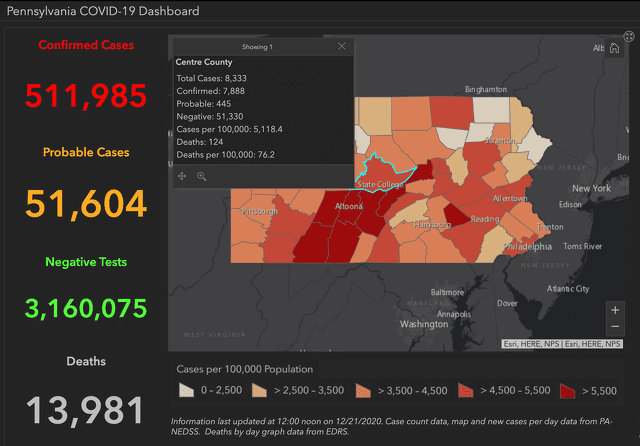Click the pan/move icon in popup
This screenshot has width=640, height=446.
182,176
